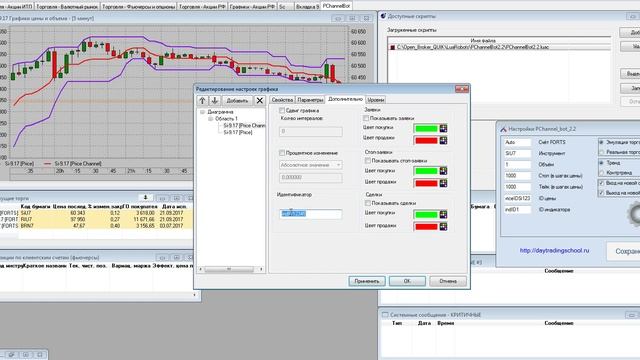The image size is (640, 360).
Task: Select Si-9.17 [Price] tree item
Action: (238, 132)
